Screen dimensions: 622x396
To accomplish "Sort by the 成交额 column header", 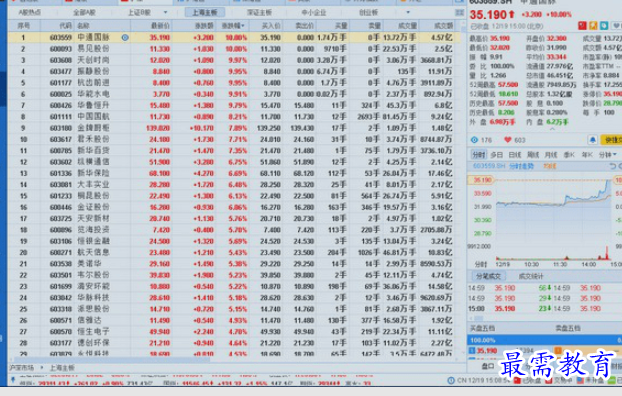I will point(443,26).
